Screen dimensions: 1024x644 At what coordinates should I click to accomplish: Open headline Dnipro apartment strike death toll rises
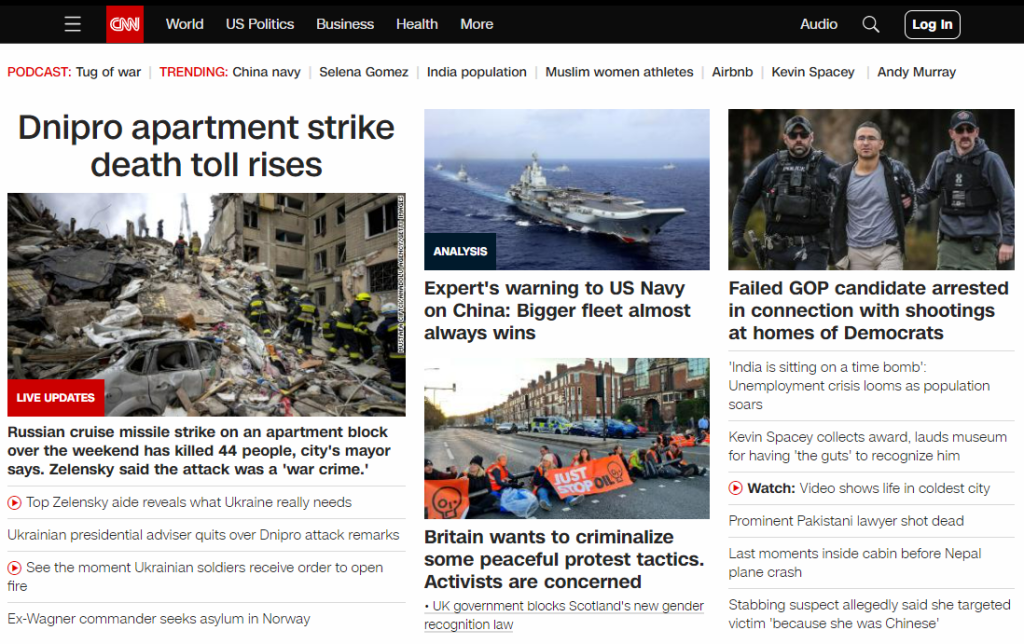pyautogui.click(x=206, y=146)
